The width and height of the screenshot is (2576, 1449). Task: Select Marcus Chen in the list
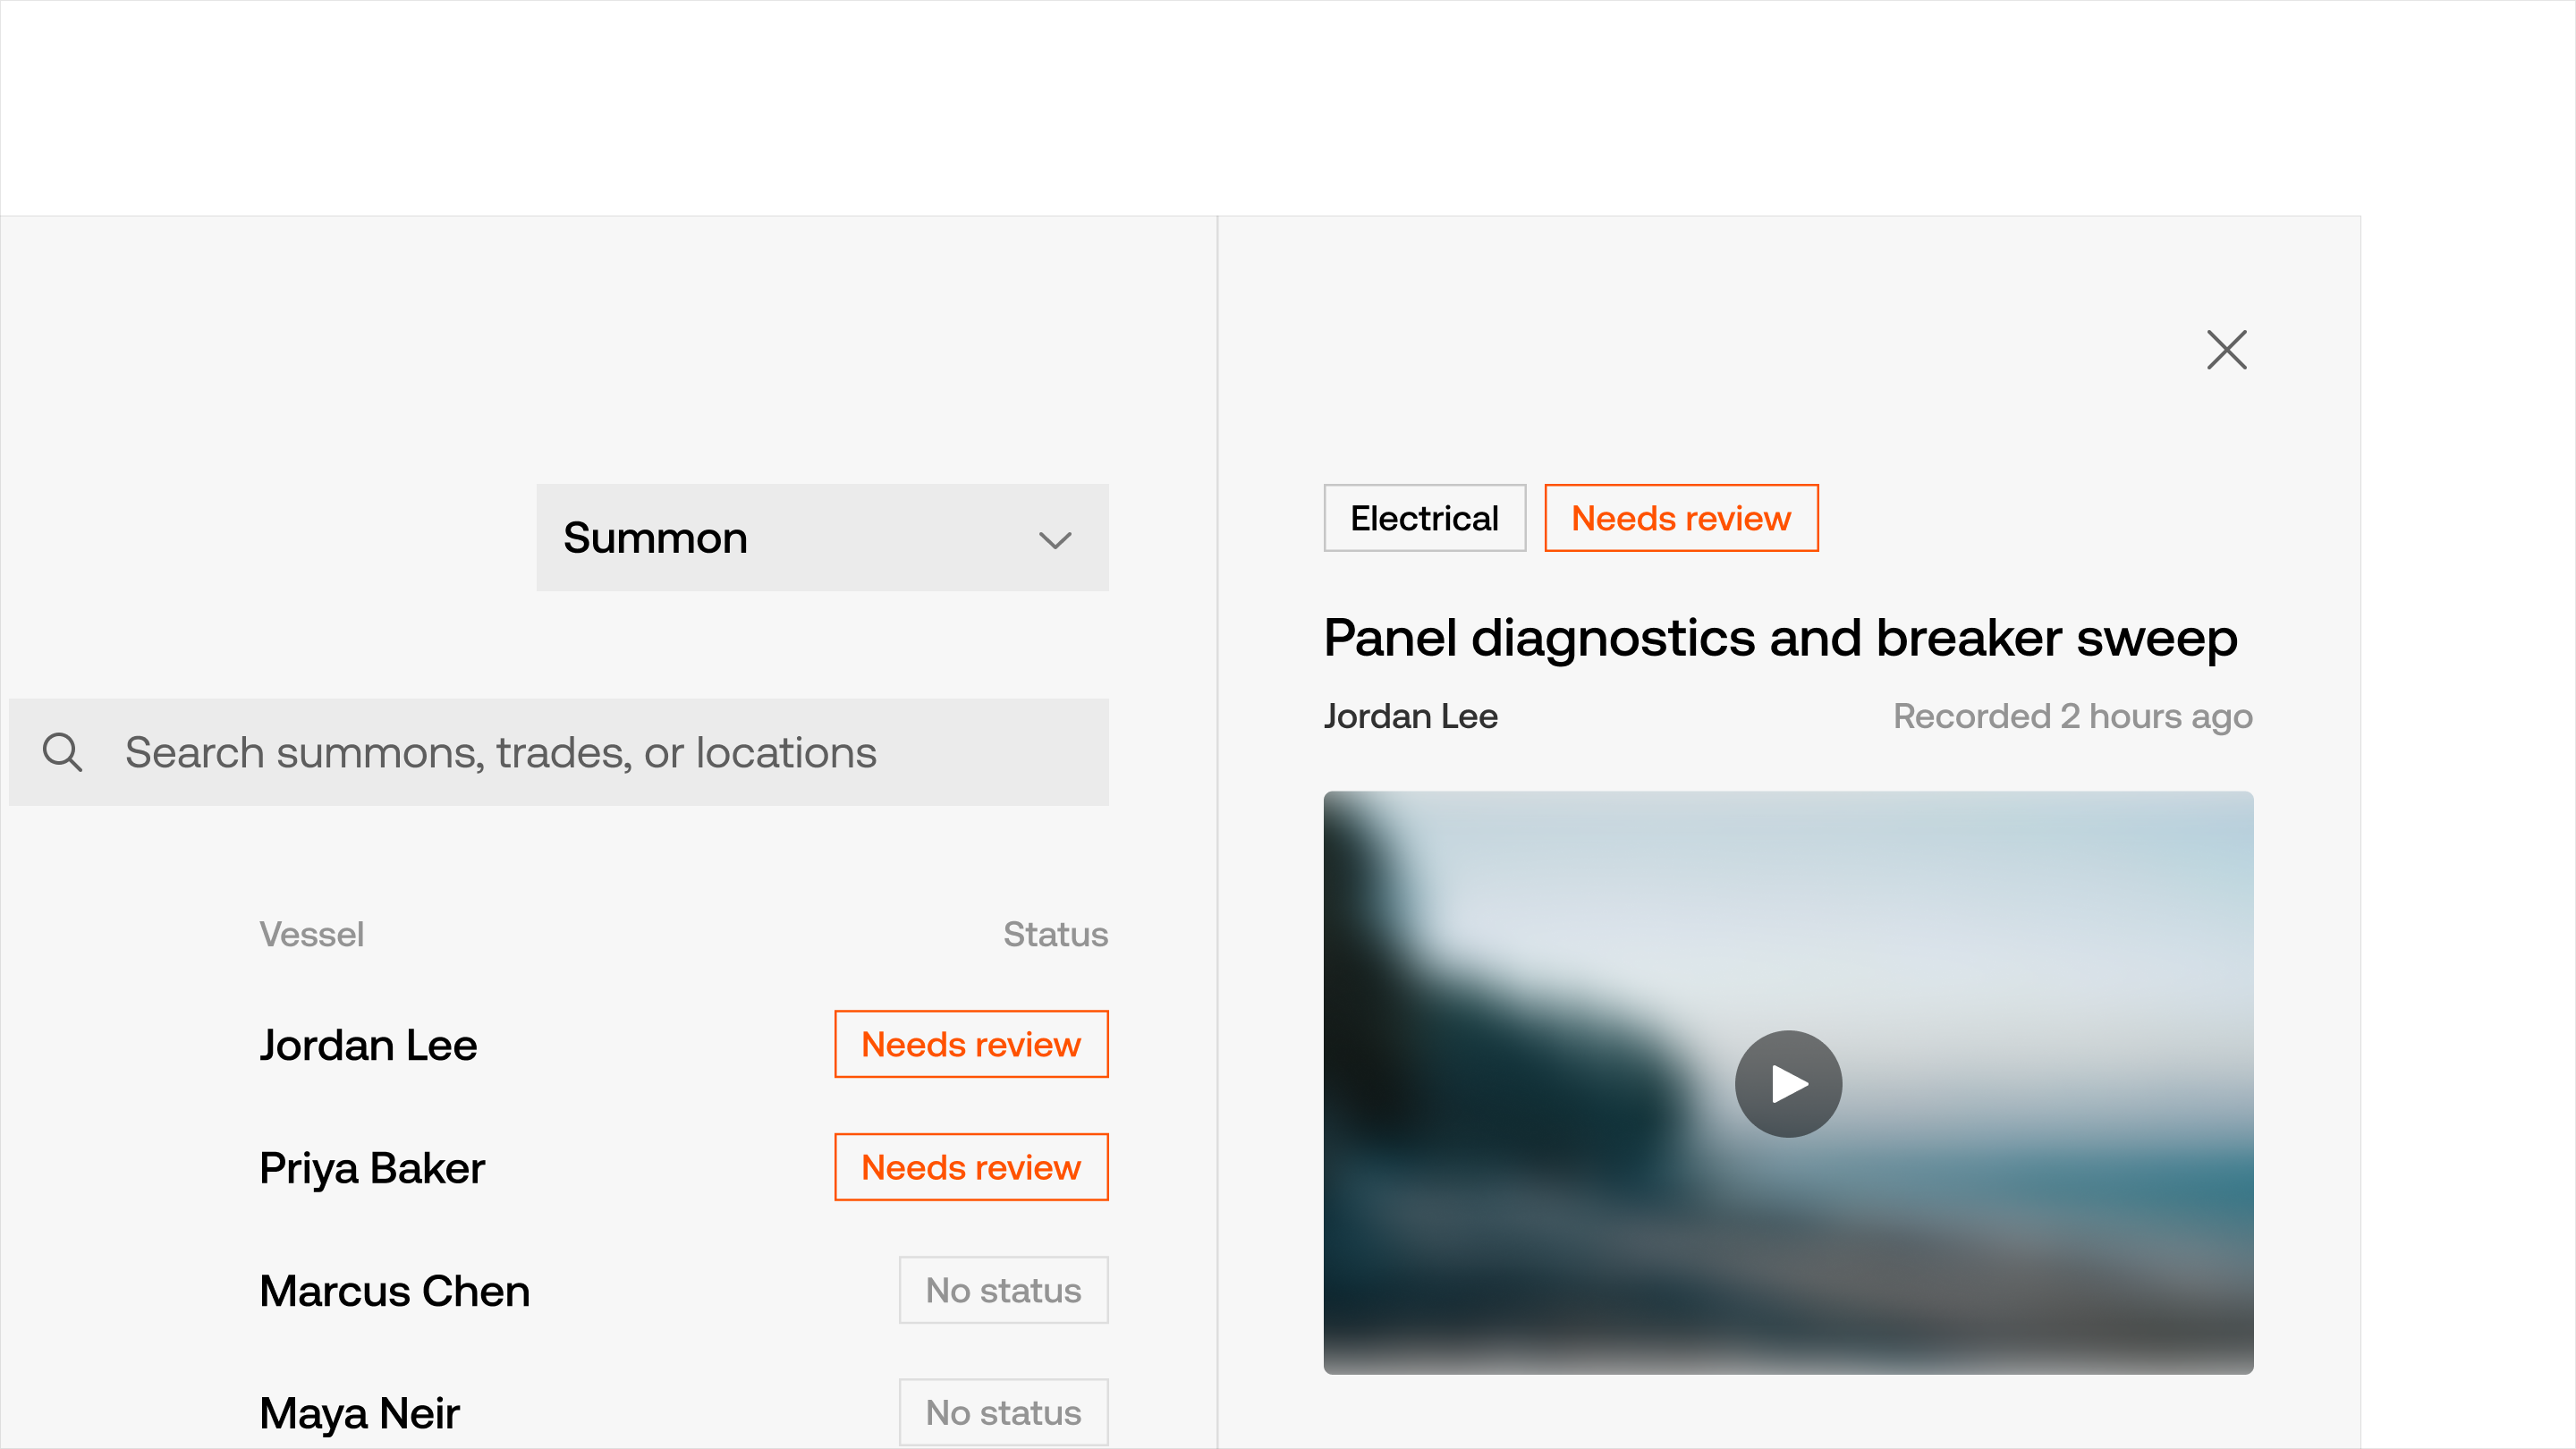tap(394, 1291)
